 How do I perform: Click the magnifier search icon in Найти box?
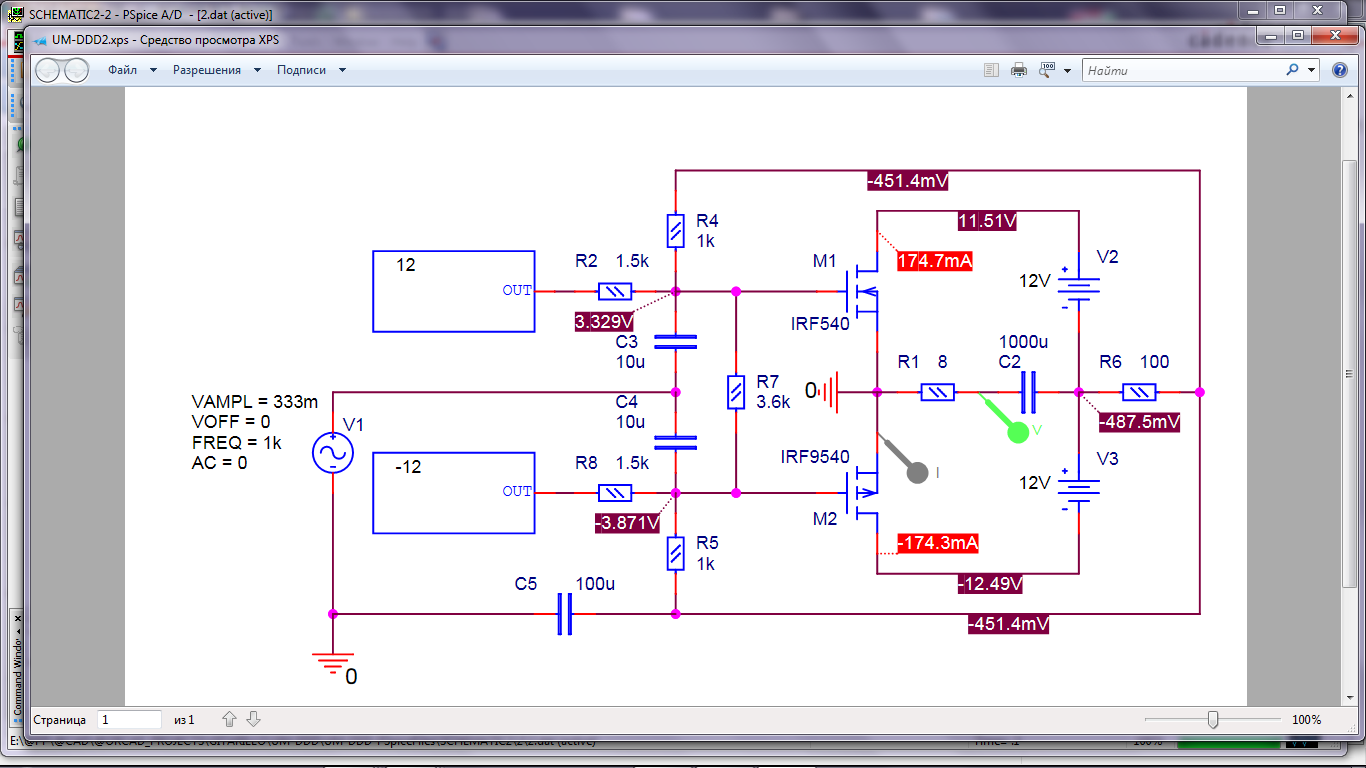[1292, 71]
